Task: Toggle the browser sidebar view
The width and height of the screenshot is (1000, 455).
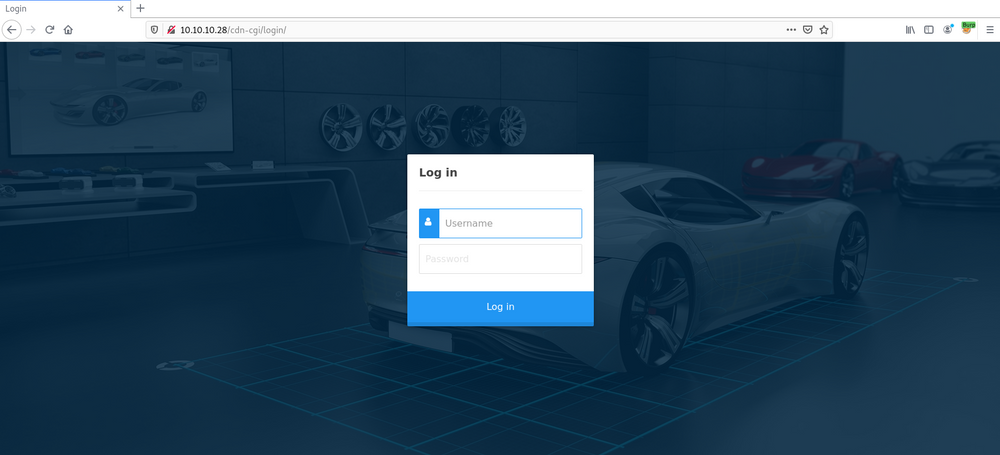Action: point(928,30)
